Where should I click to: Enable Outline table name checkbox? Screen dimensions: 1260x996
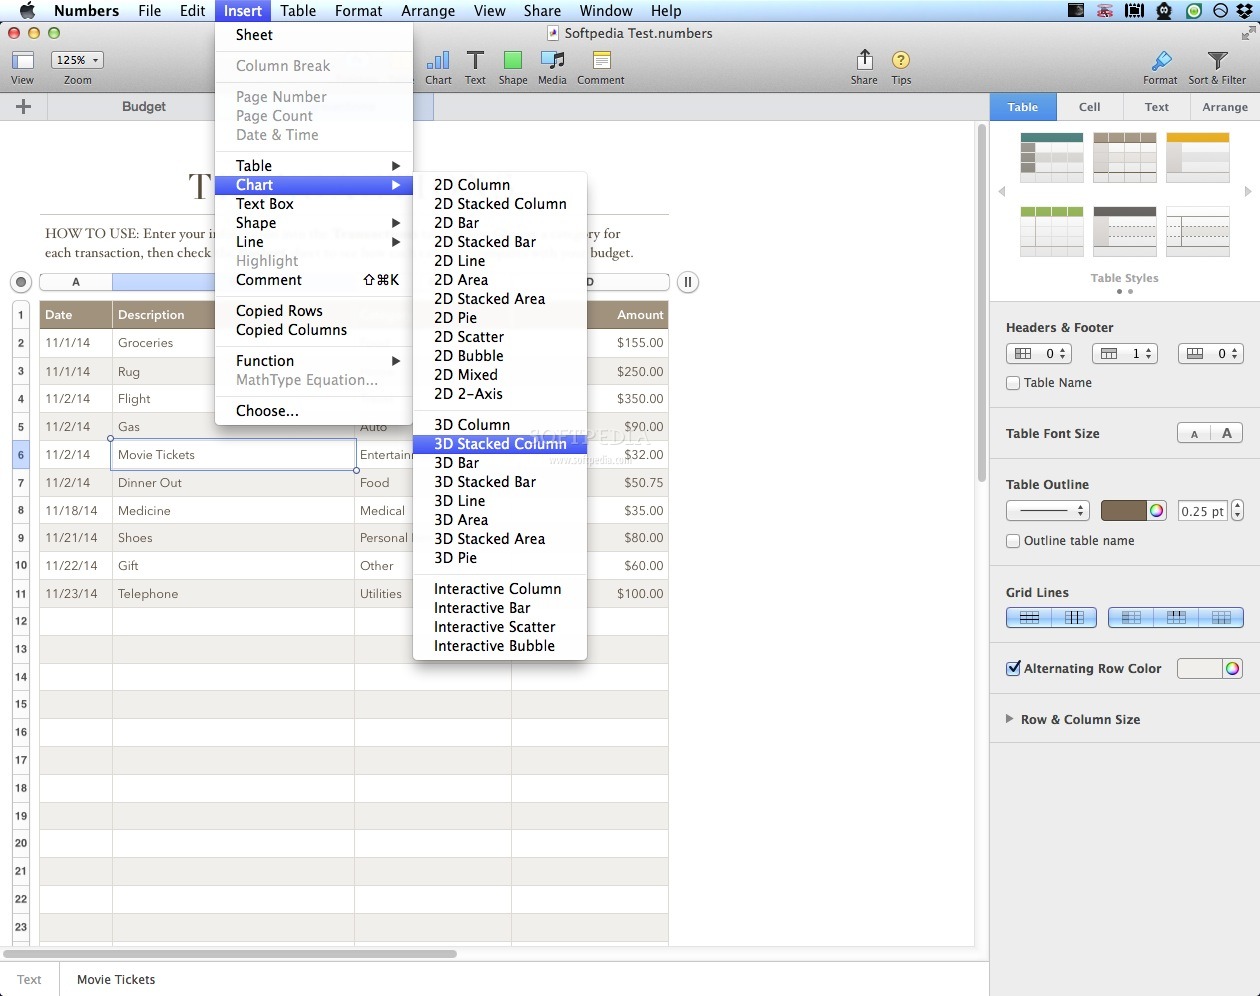point(1013,541)
